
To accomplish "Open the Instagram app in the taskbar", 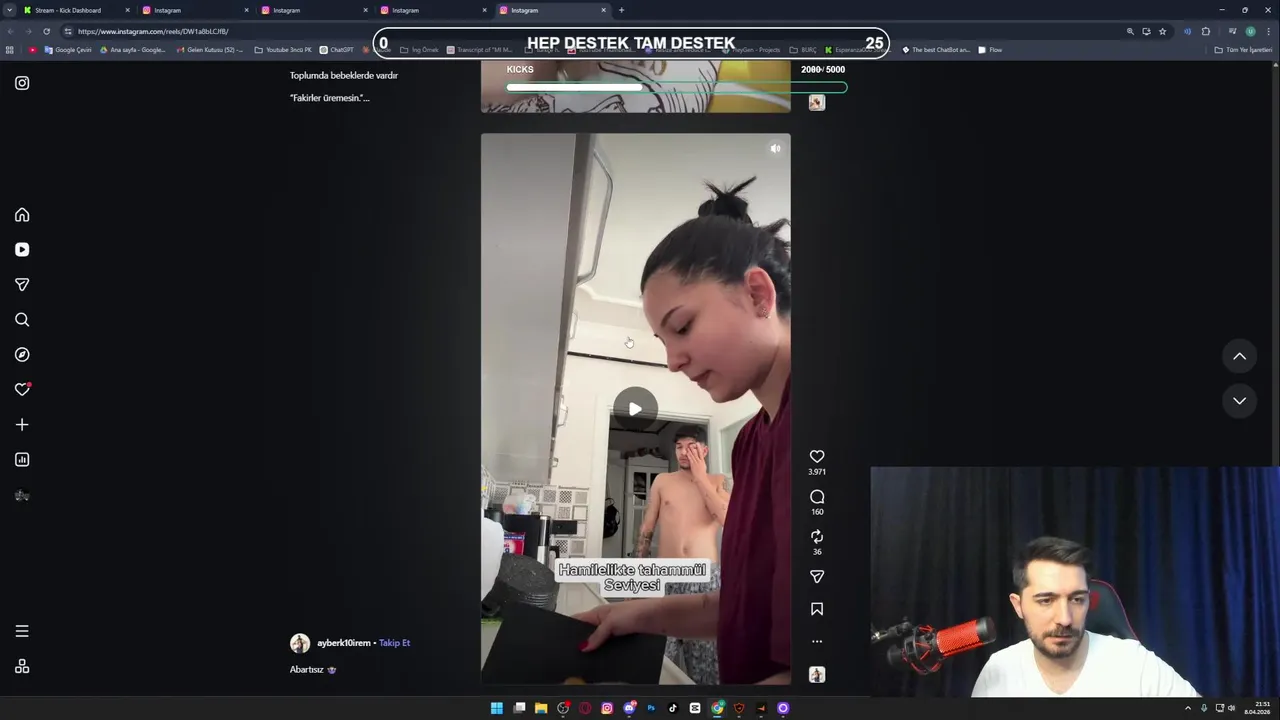I will click(607, 708).
